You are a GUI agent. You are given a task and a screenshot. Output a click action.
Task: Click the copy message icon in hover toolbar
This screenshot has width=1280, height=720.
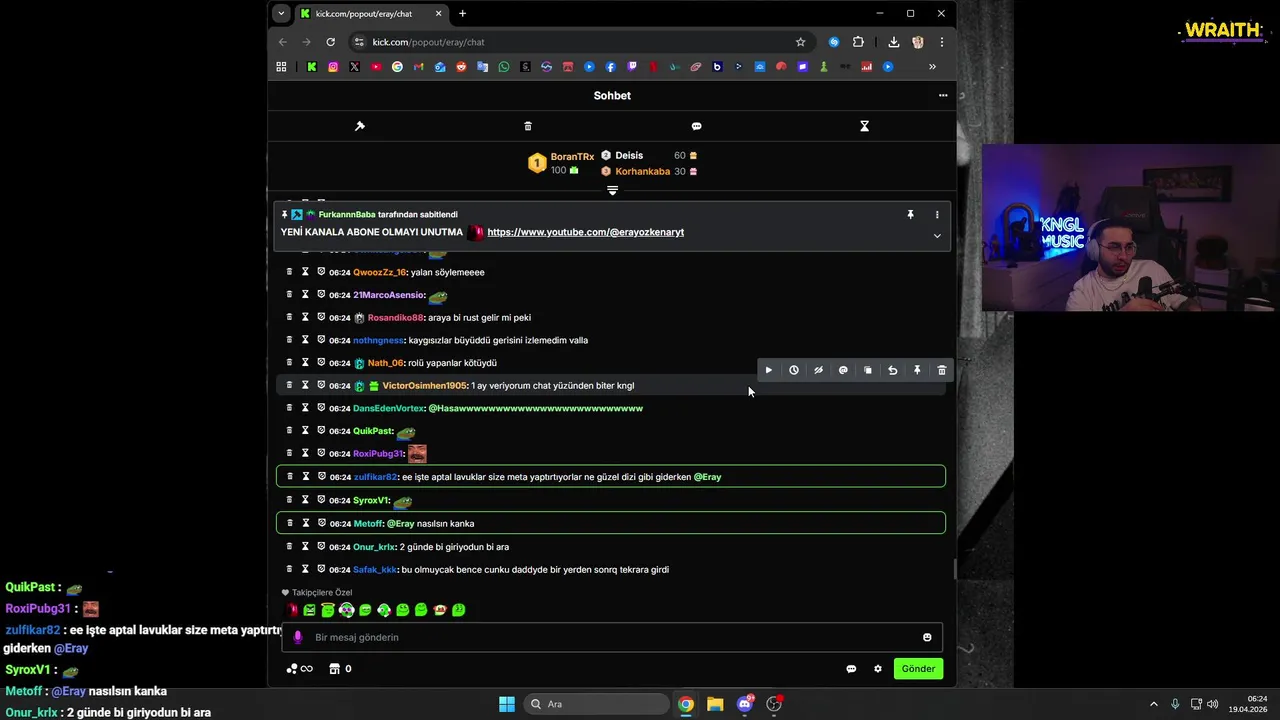868,370
